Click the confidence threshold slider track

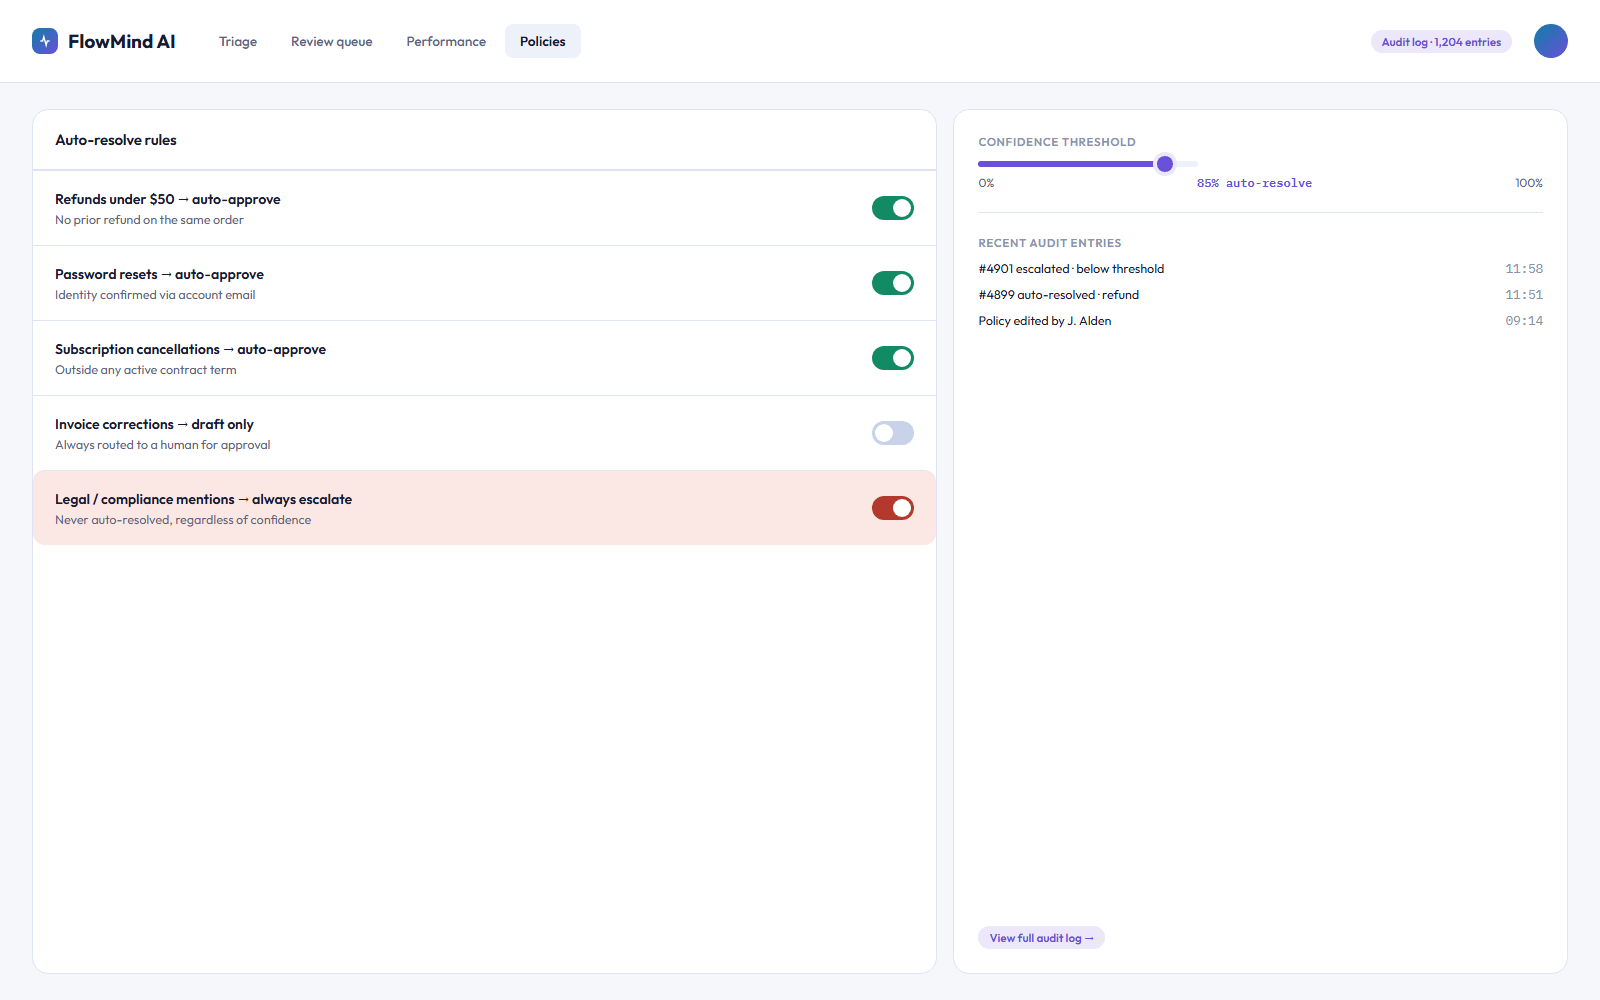(1088, 164)
